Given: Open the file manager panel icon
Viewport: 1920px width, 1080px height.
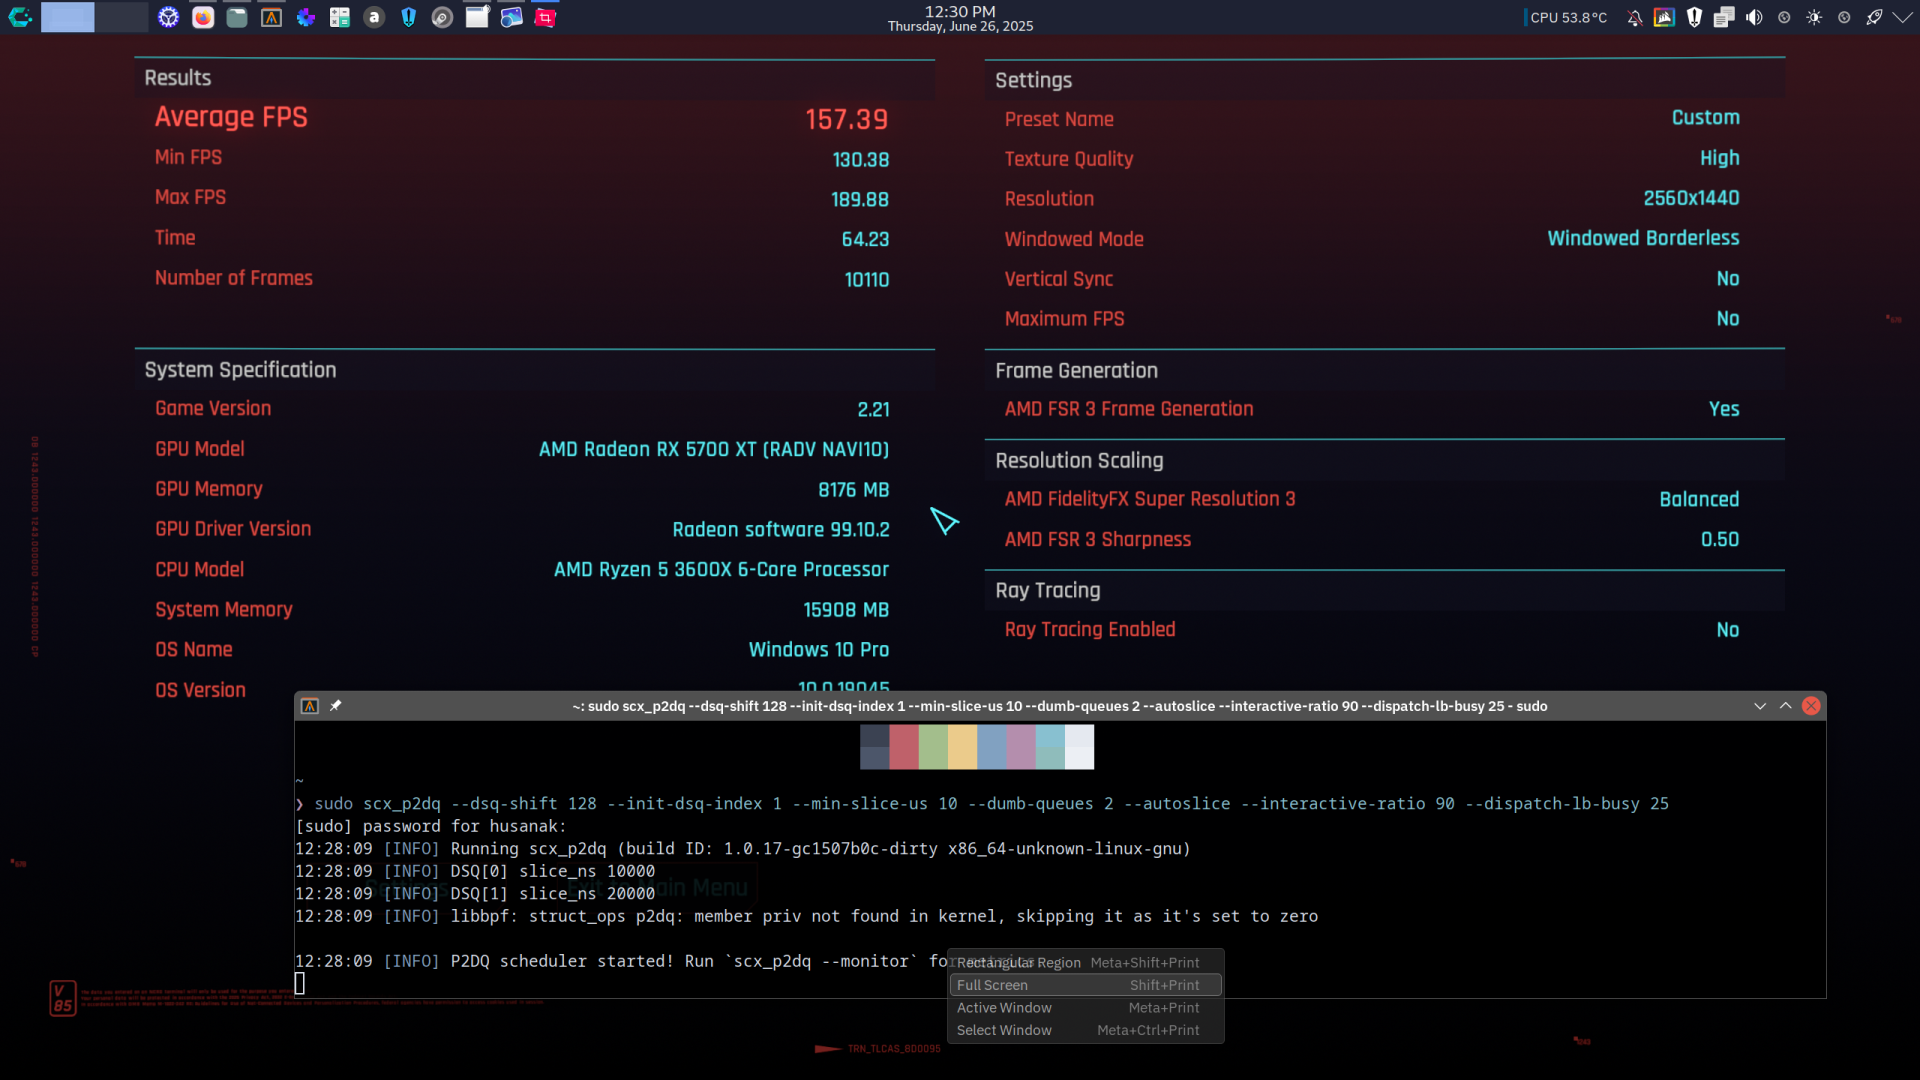Looking at the screenshot, I should click(237, 17).
